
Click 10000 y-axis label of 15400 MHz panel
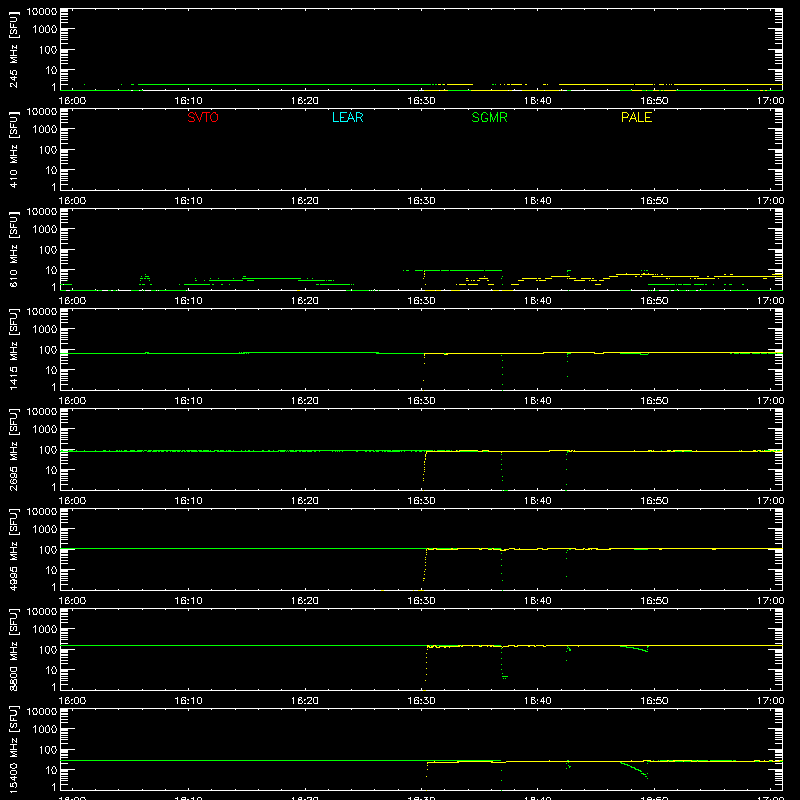coord(42,712)
